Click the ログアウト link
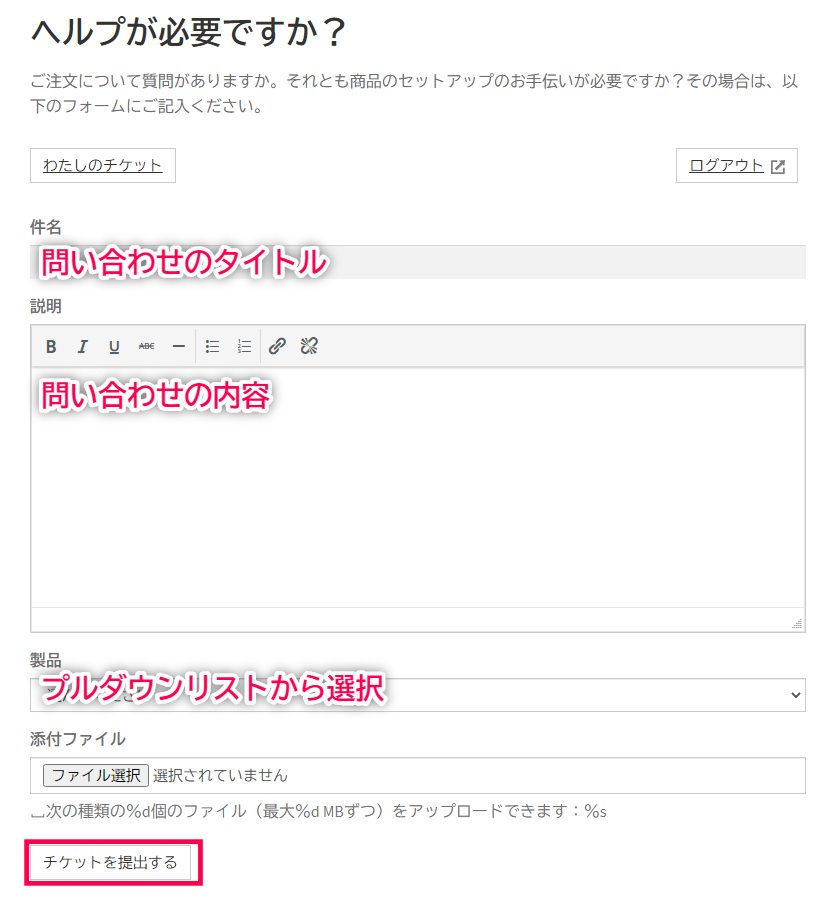This screenshot has height=900, width=833. [x=726, y=166]
